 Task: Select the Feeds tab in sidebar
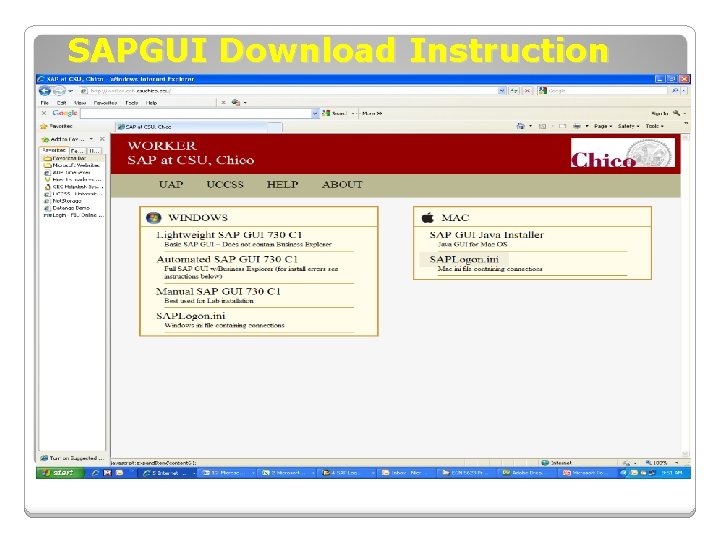click(77, 151)
